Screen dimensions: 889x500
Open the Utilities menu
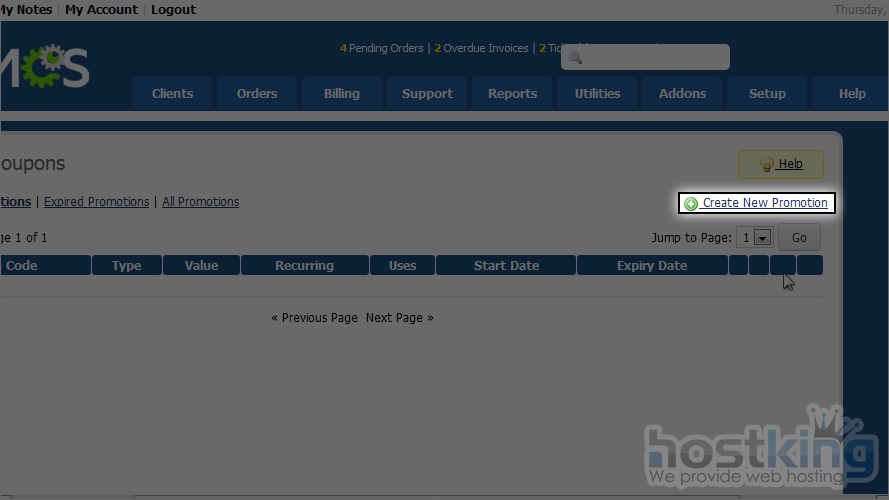(597, 94)
